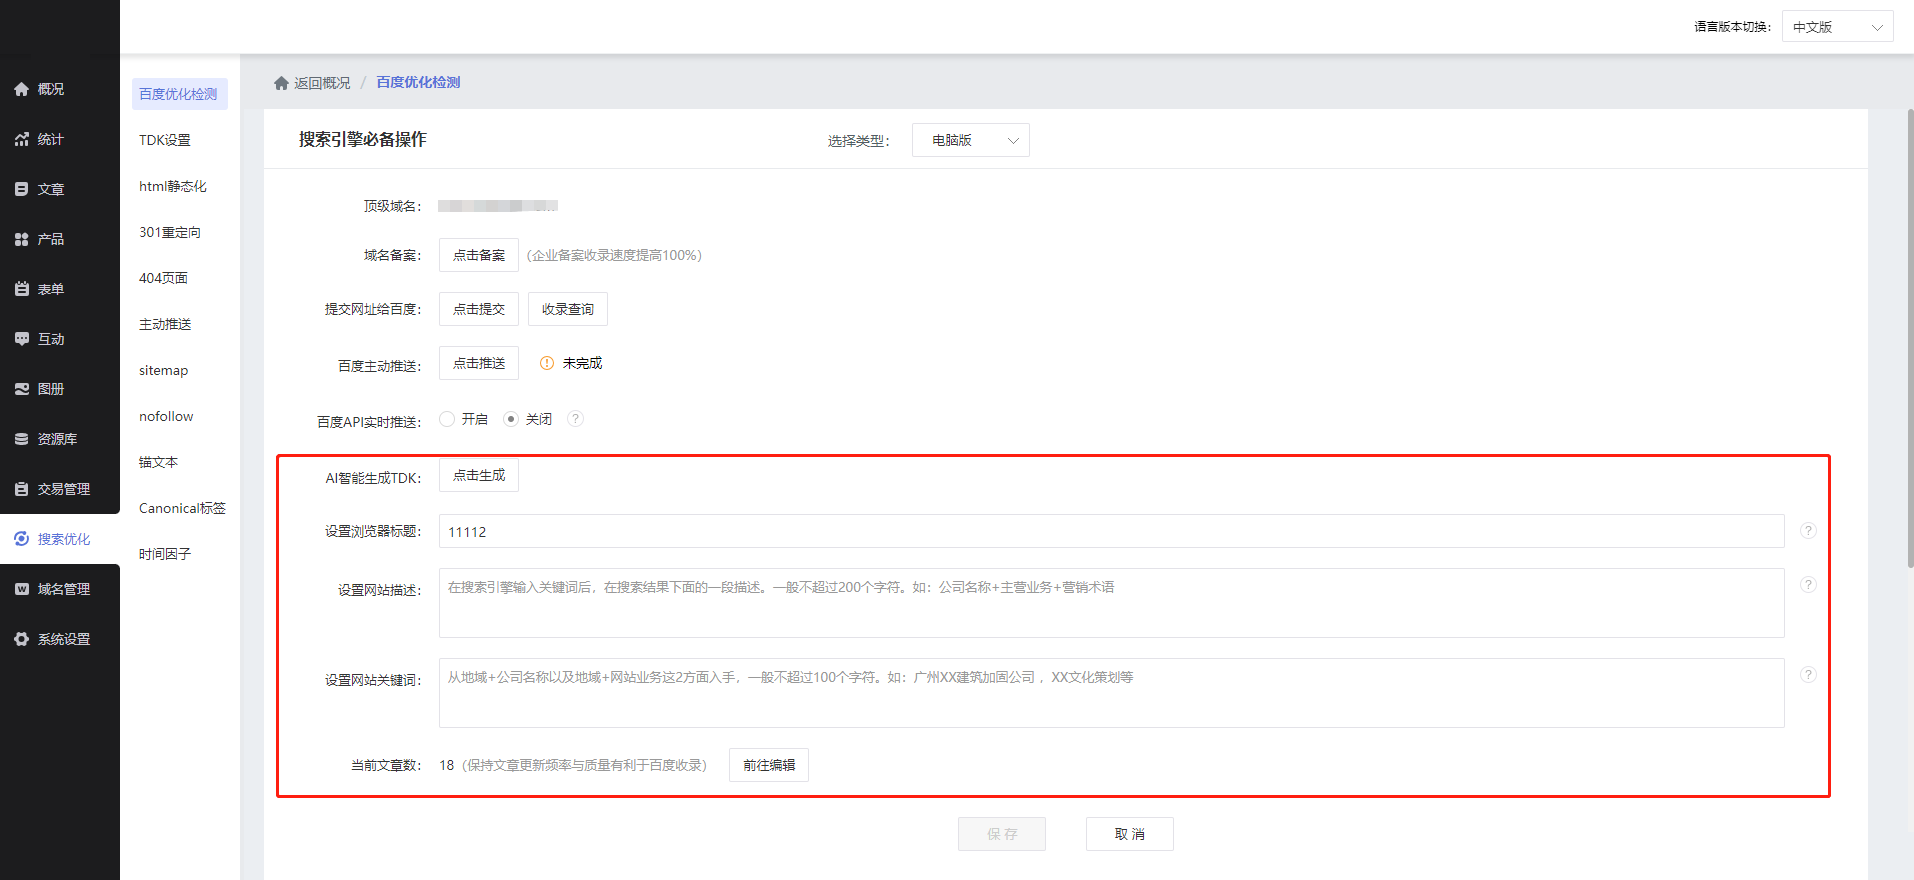
Task: Click help icon next to 百度API实时推送
Action: point(575,419)
